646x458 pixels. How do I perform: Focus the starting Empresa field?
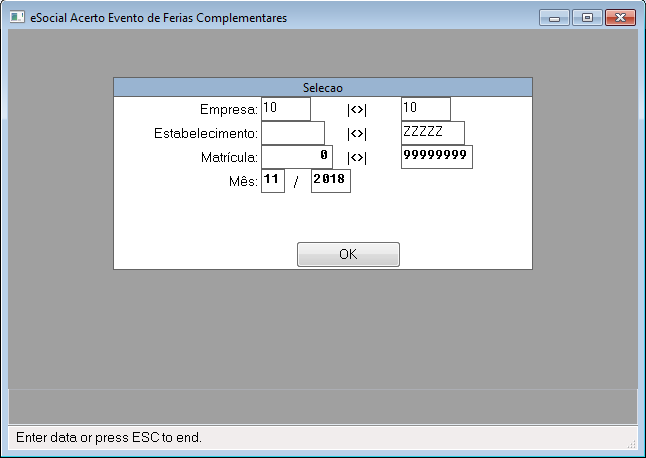pos(286,109)
